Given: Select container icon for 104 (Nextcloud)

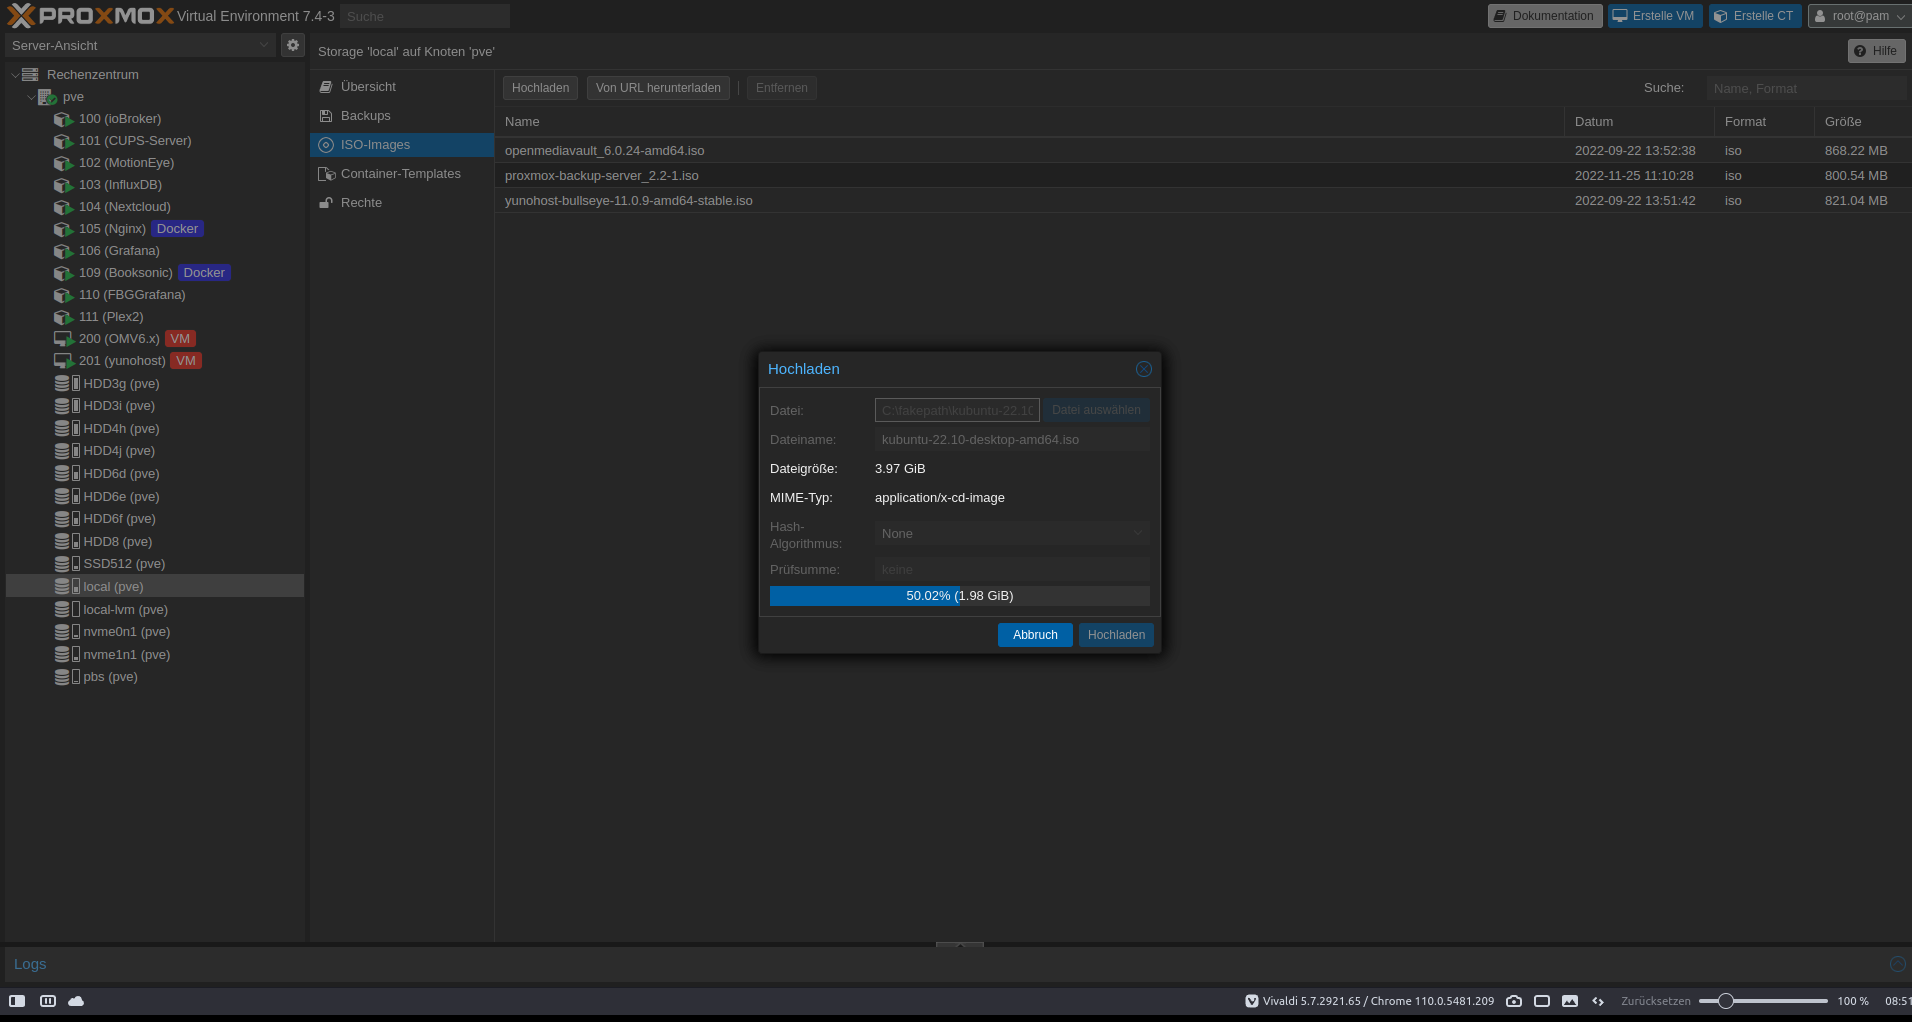Looking at the screenshot, I should (x=63, y=207).
